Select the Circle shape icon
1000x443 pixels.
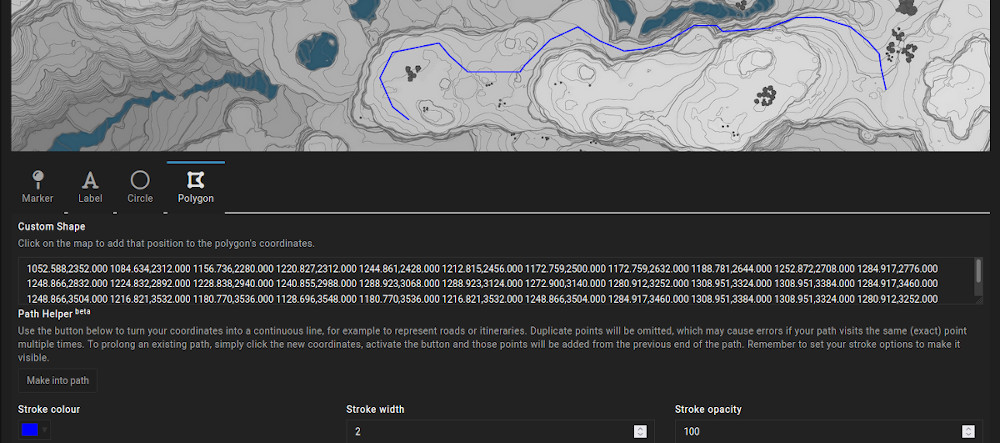pos(140,180)
